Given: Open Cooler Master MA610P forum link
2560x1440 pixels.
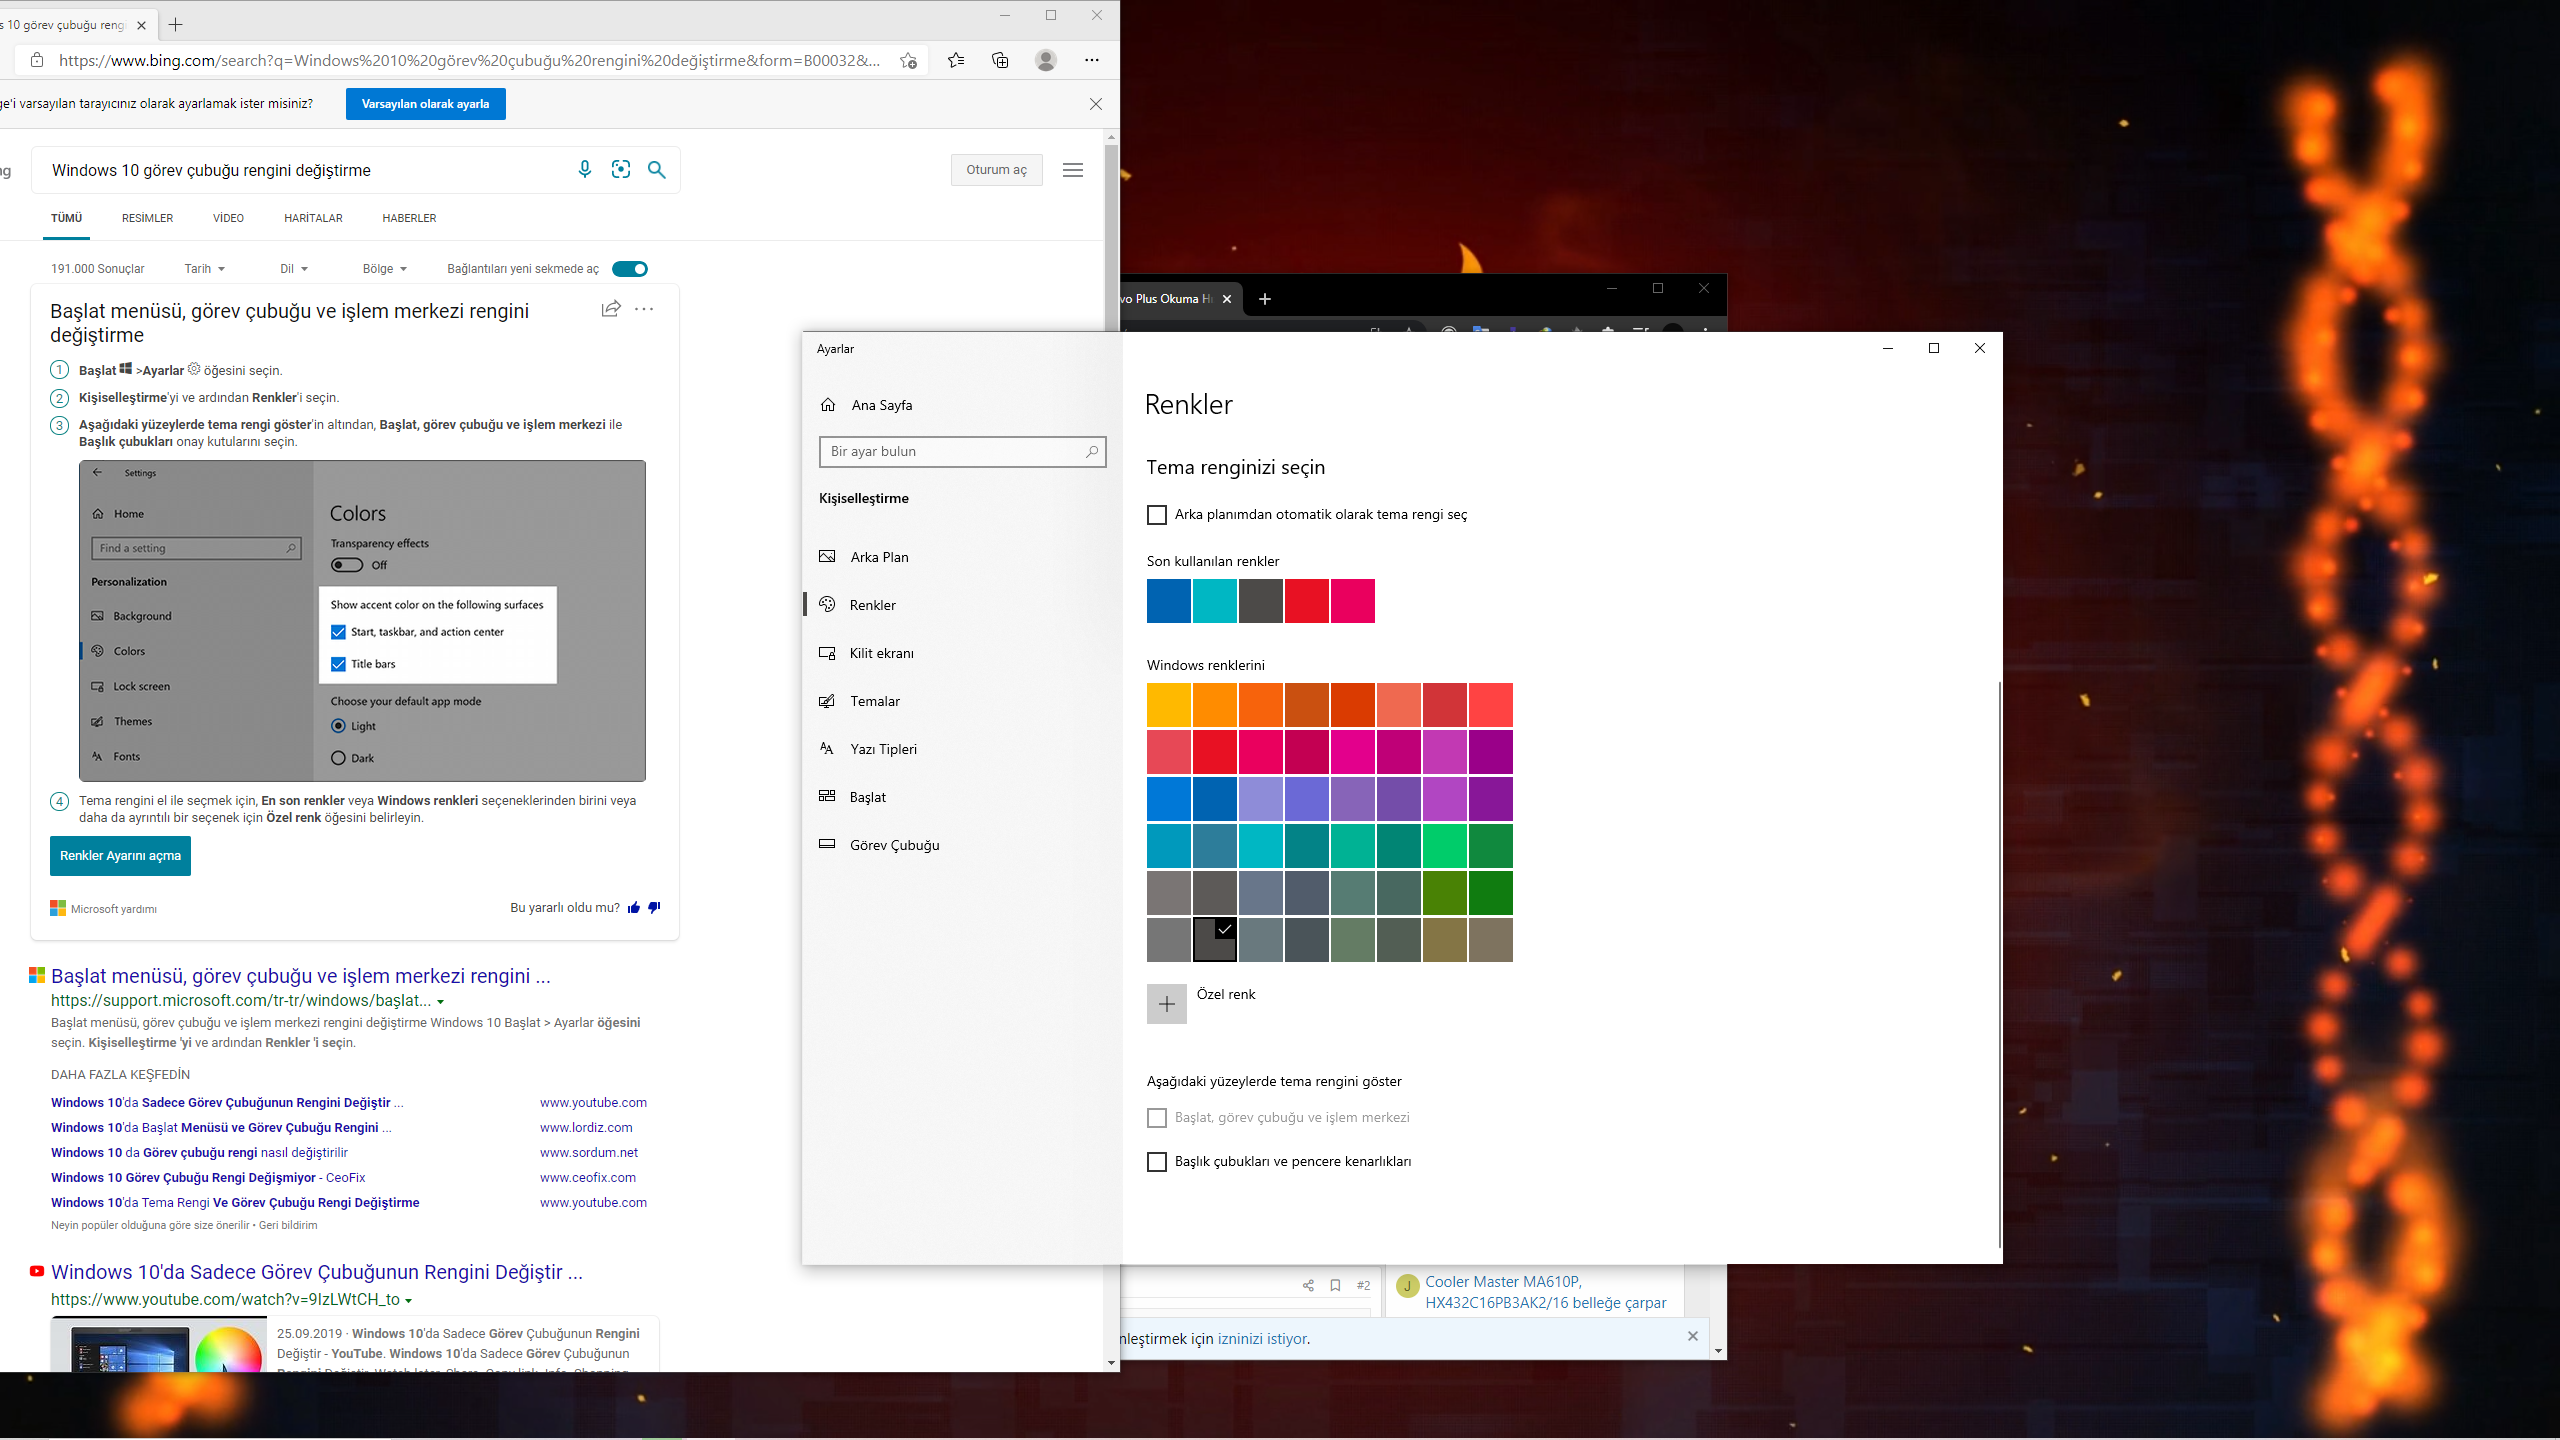Looking at the screenshot, I should point(1546,1292).
